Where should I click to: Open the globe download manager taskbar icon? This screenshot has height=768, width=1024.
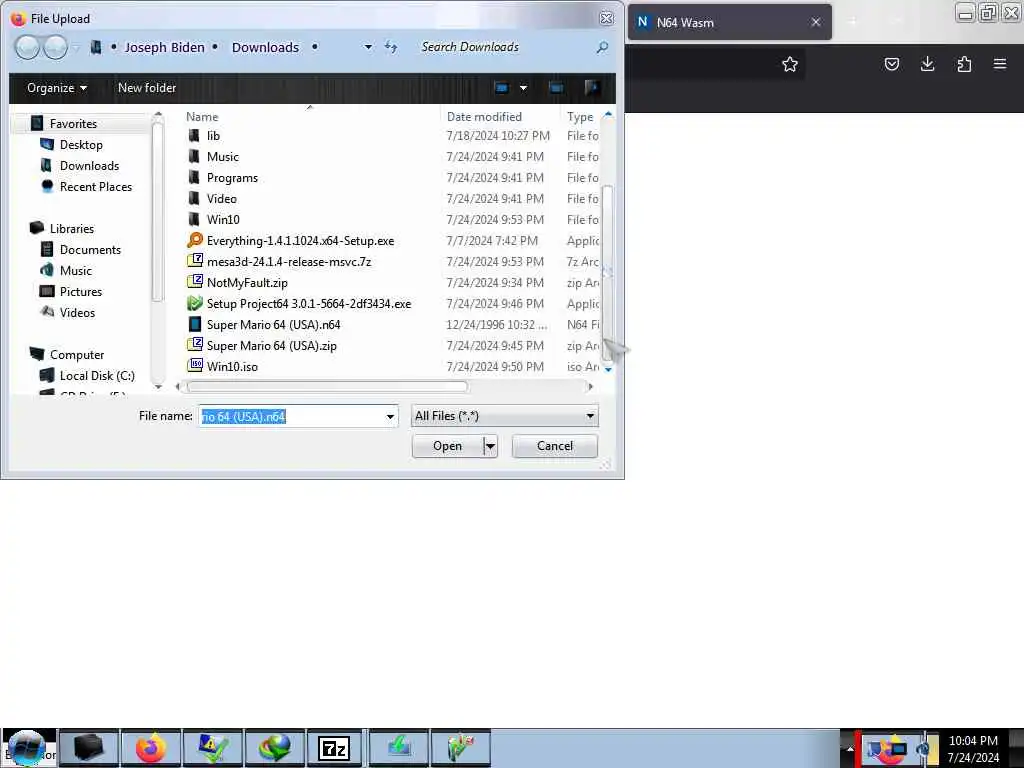point(274,748)
